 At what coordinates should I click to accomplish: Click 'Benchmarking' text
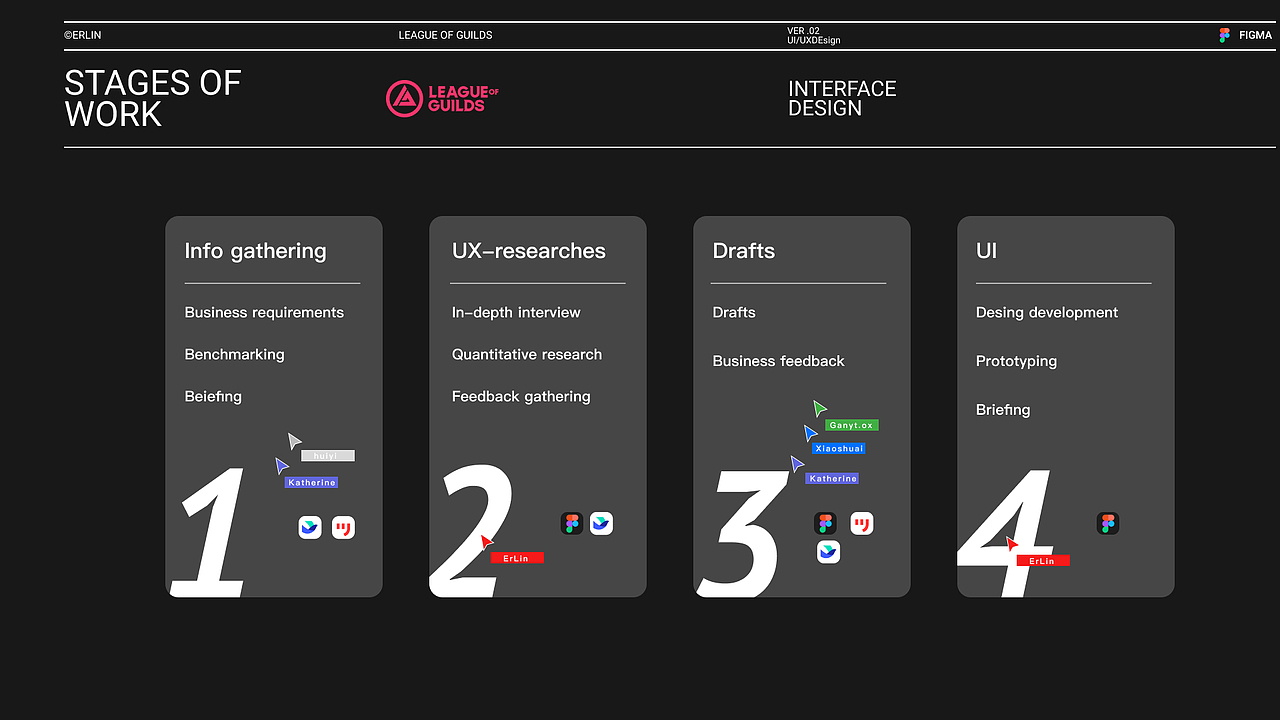pyautogui.click(x=235, y=355)
